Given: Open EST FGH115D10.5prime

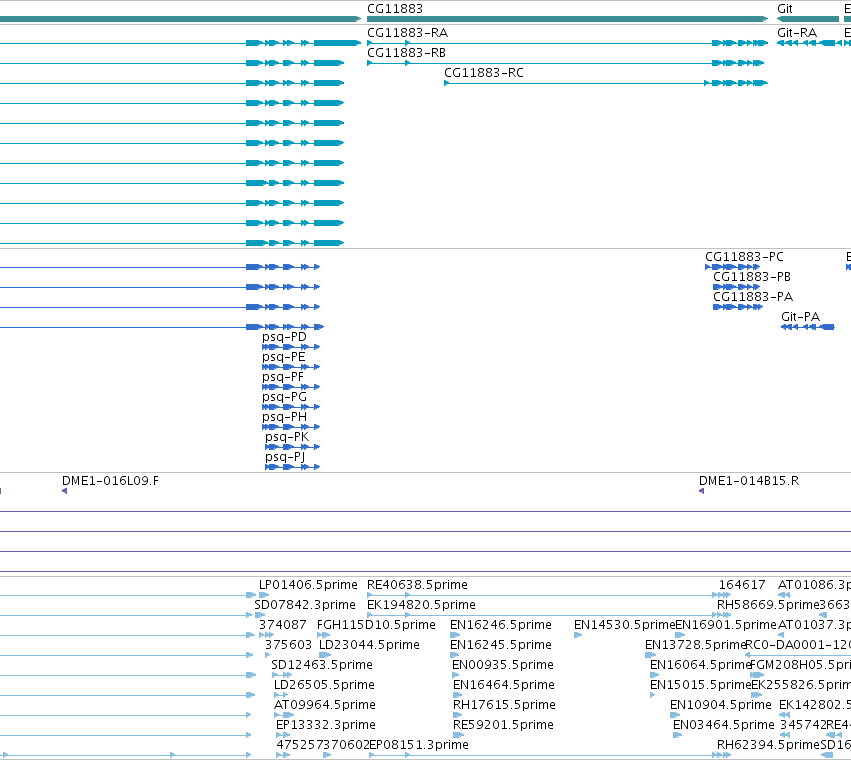Looking at the screenshot, I should 376,625.
